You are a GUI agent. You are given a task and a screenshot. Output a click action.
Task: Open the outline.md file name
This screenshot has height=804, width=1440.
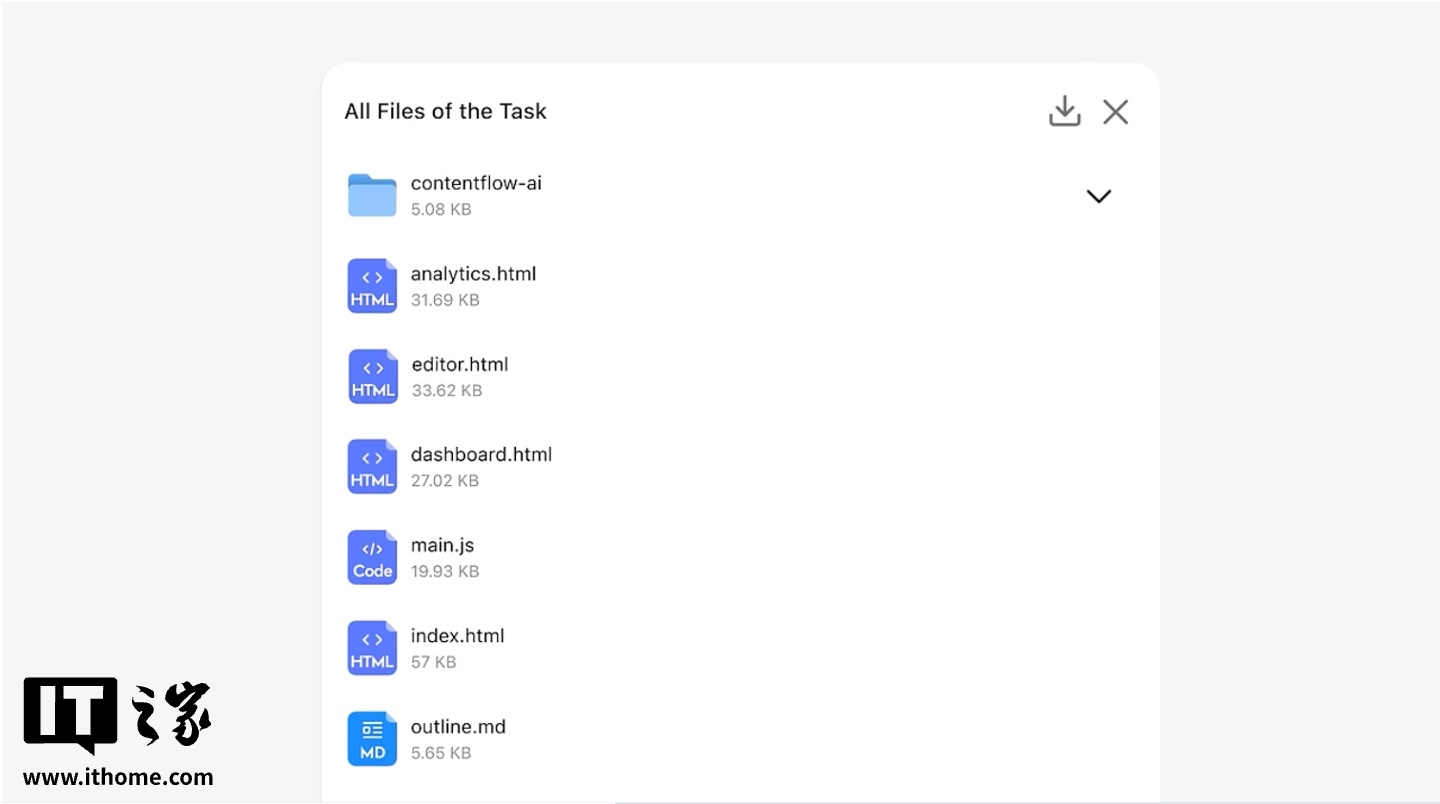(458, 727)
